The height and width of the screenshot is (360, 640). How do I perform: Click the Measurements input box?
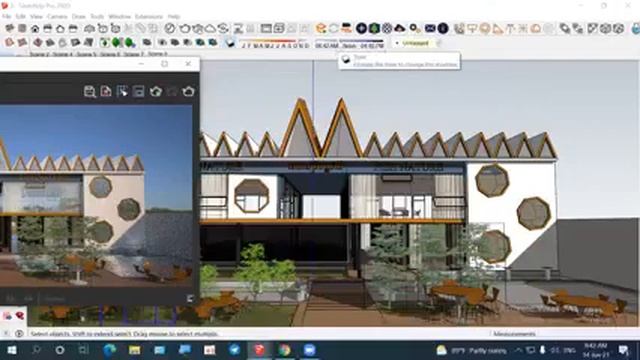click(587, 334)
